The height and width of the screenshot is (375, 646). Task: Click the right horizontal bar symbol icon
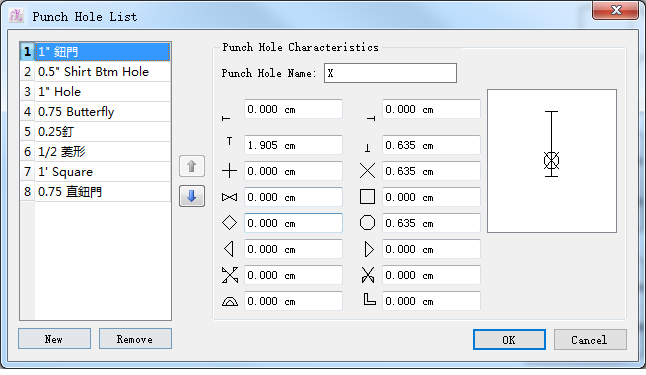pyautogui.click(x=371, y=118)
